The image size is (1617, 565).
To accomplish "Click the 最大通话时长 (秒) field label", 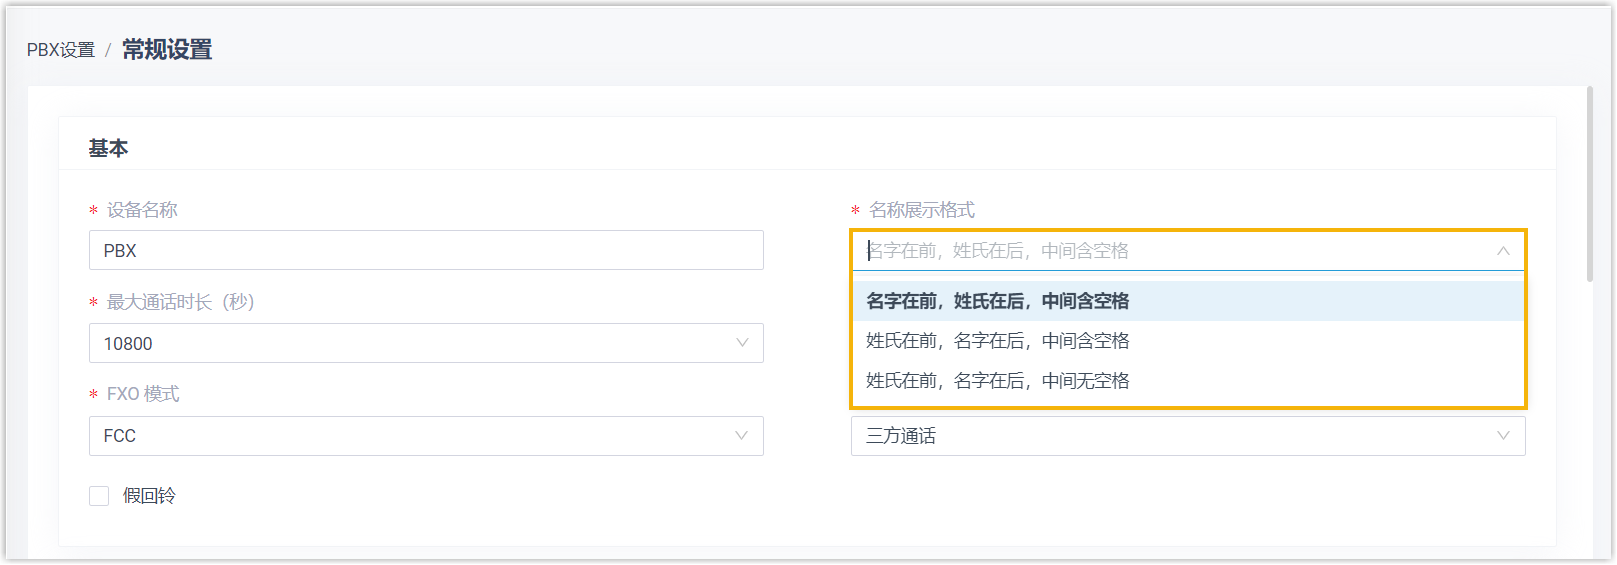I will (x=180, y=302).
